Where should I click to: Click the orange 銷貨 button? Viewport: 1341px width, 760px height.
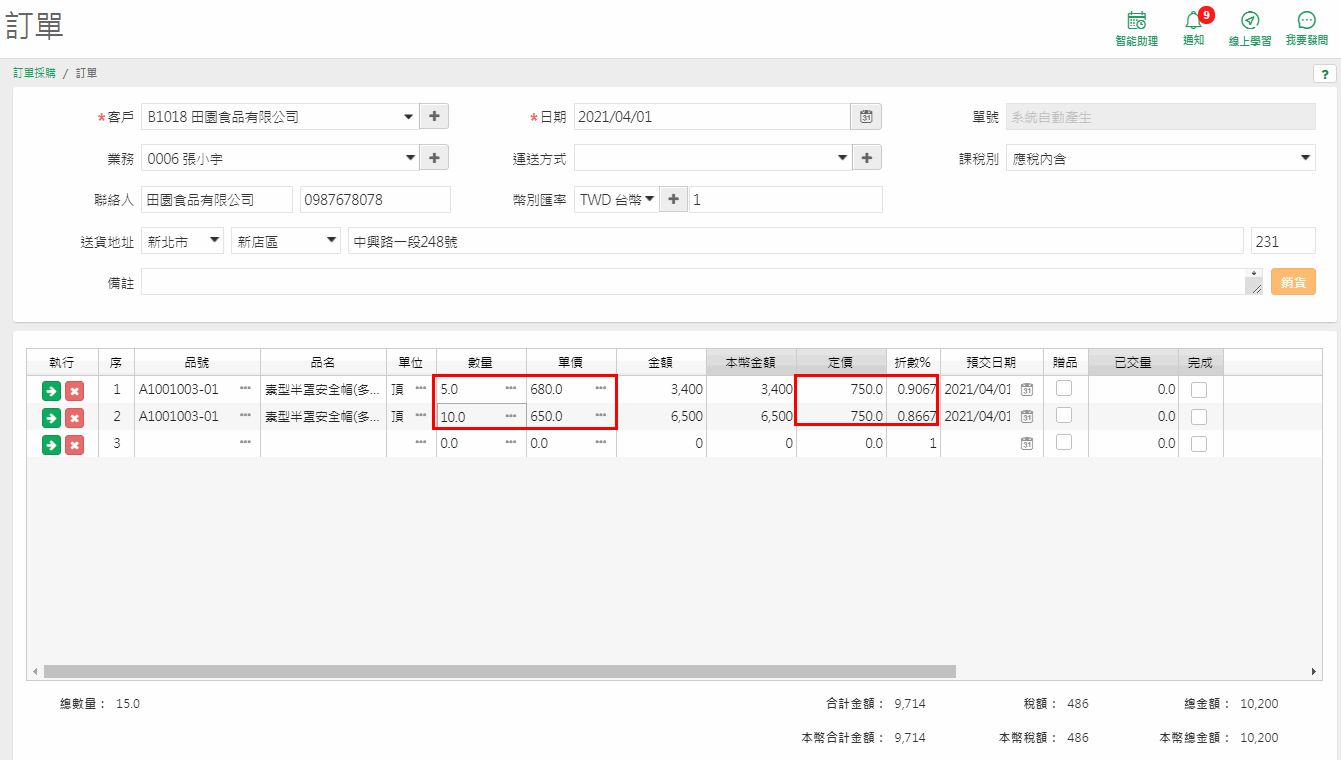tap(1293, 282)
